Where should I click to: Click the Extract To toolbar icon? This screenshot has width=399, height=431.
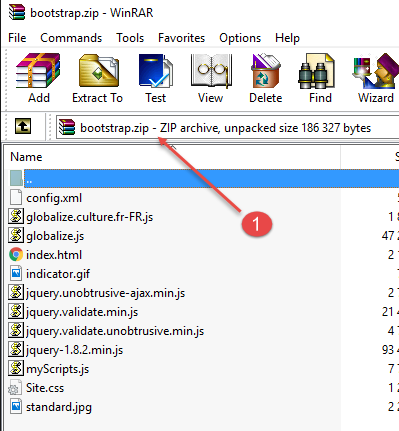click(98, 71)
